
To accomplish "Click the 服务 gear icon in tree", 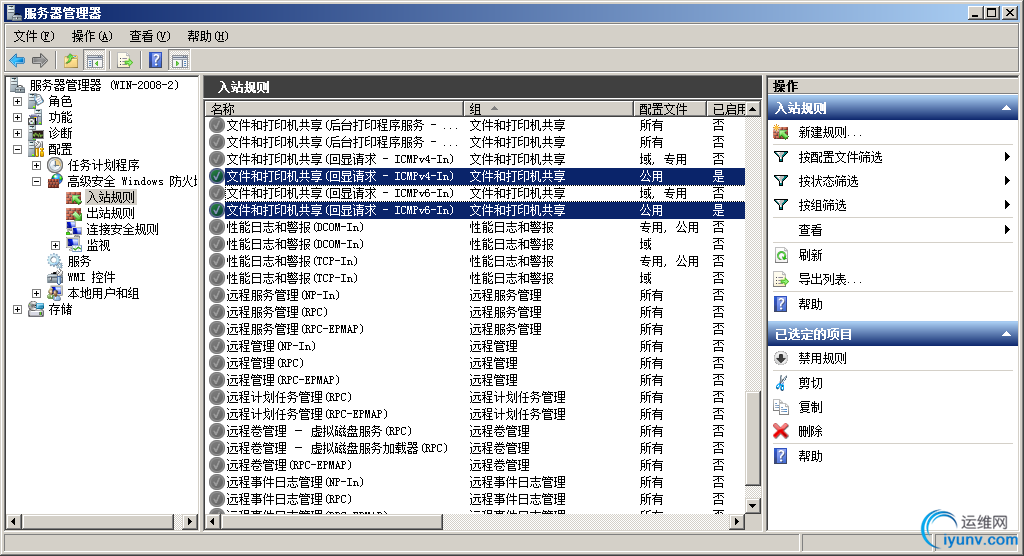I will pyautogui.click(x=55, y=261).
